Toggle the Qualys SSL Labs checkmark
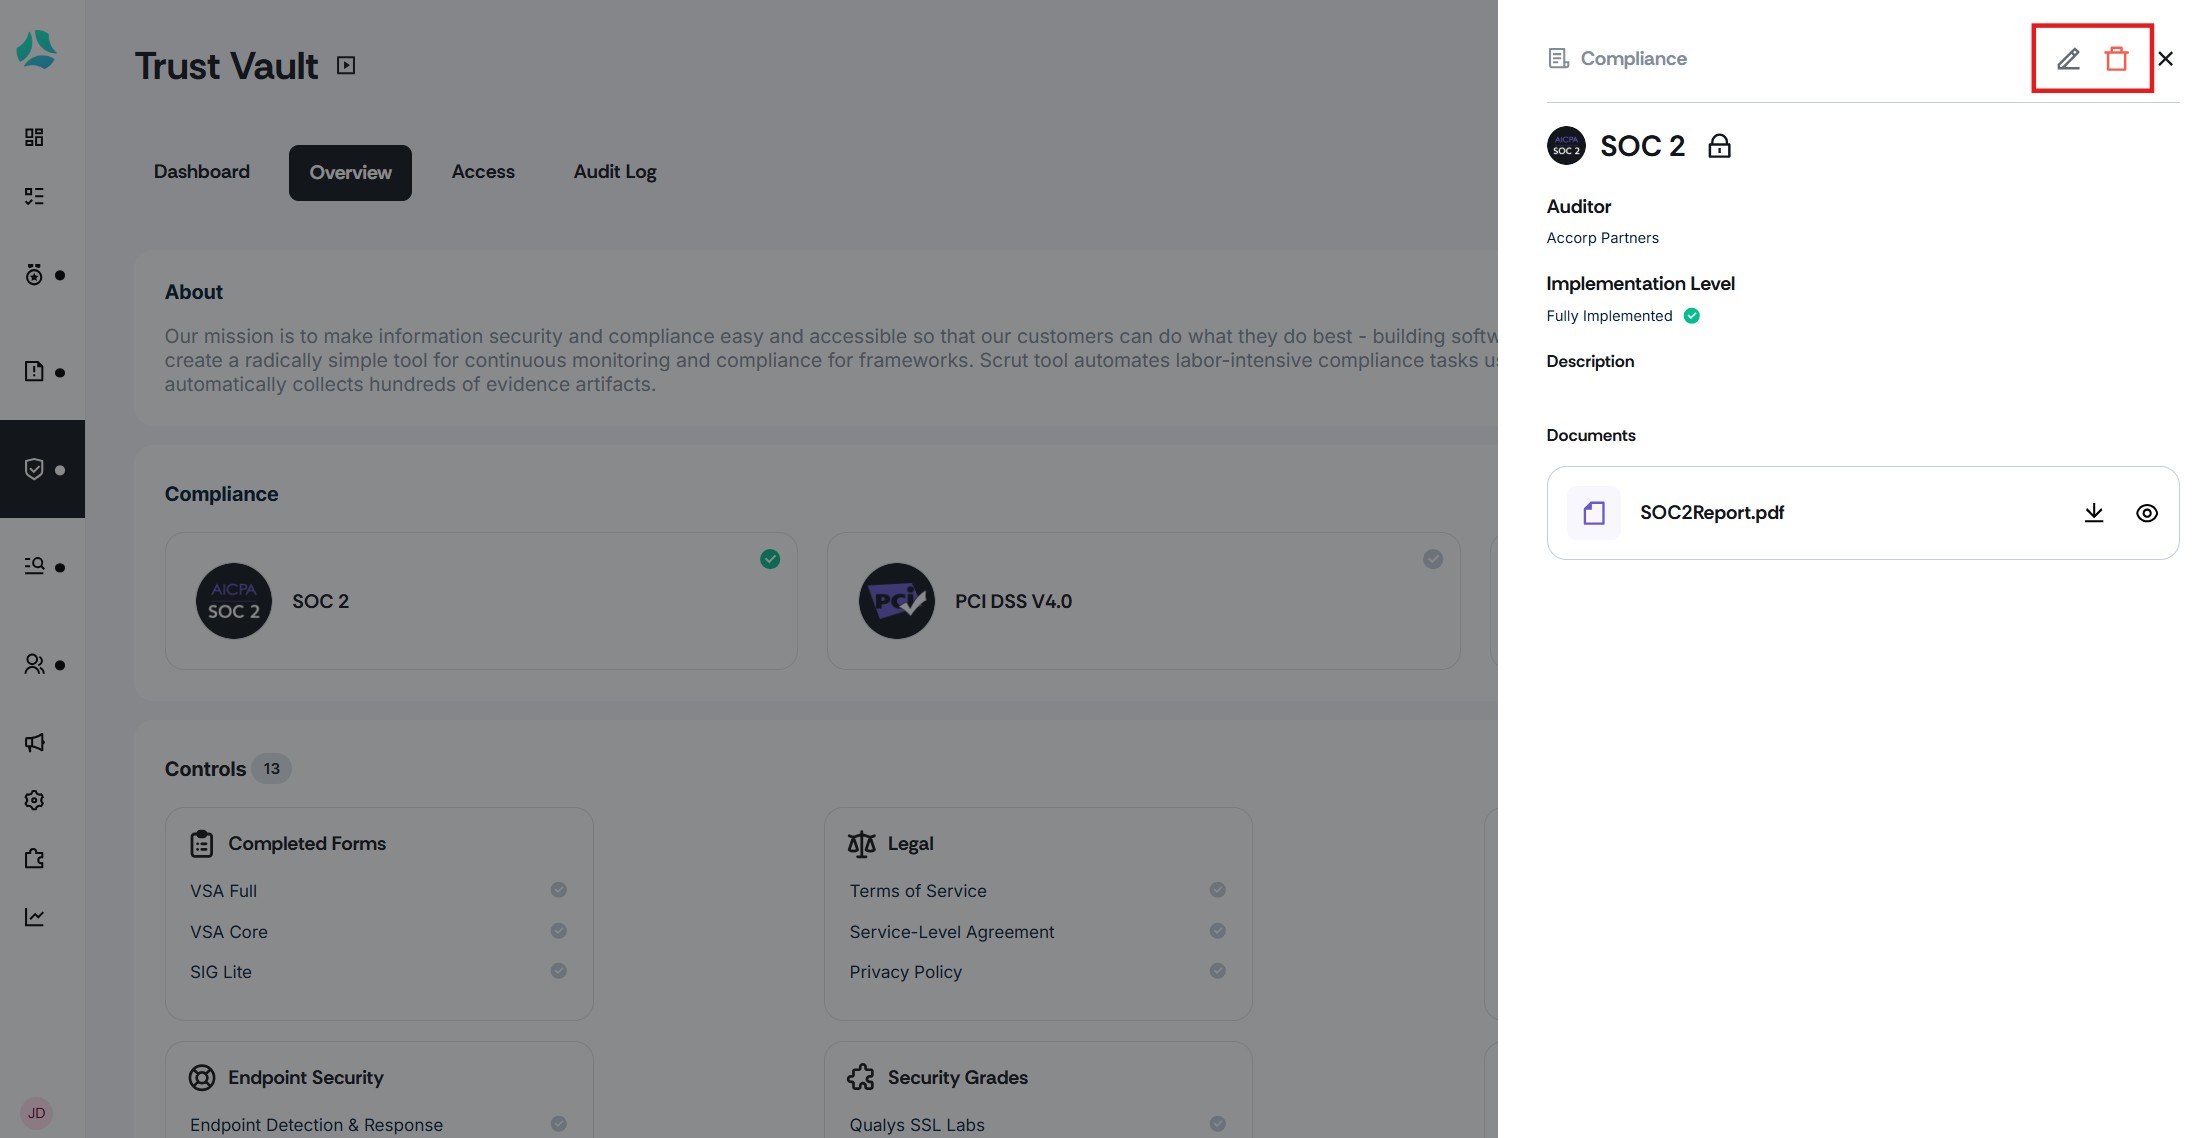 point(1218,1124)
